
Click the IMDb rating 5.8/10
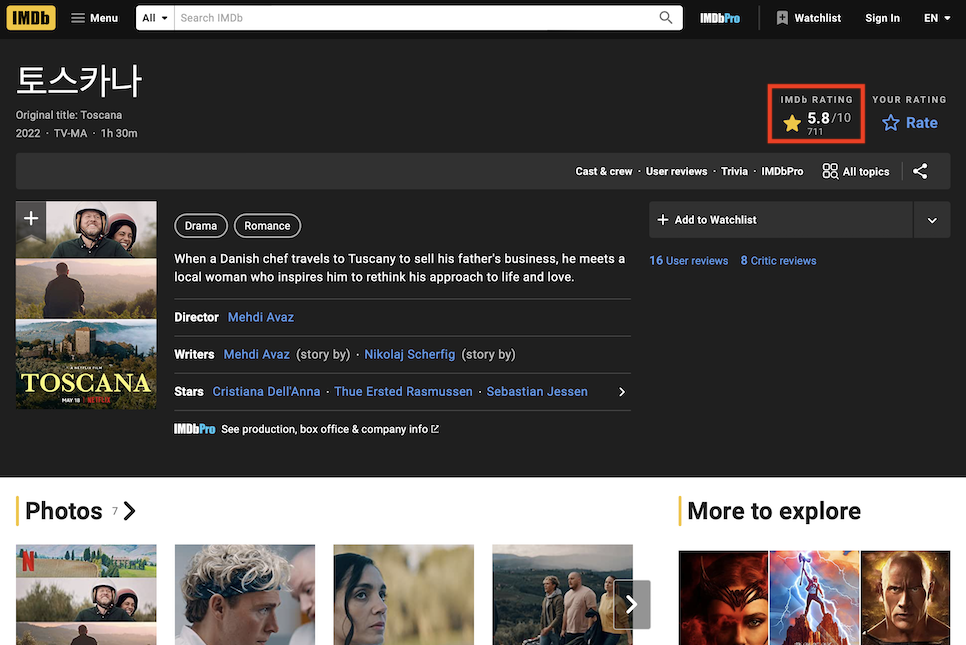coord(816,122)
